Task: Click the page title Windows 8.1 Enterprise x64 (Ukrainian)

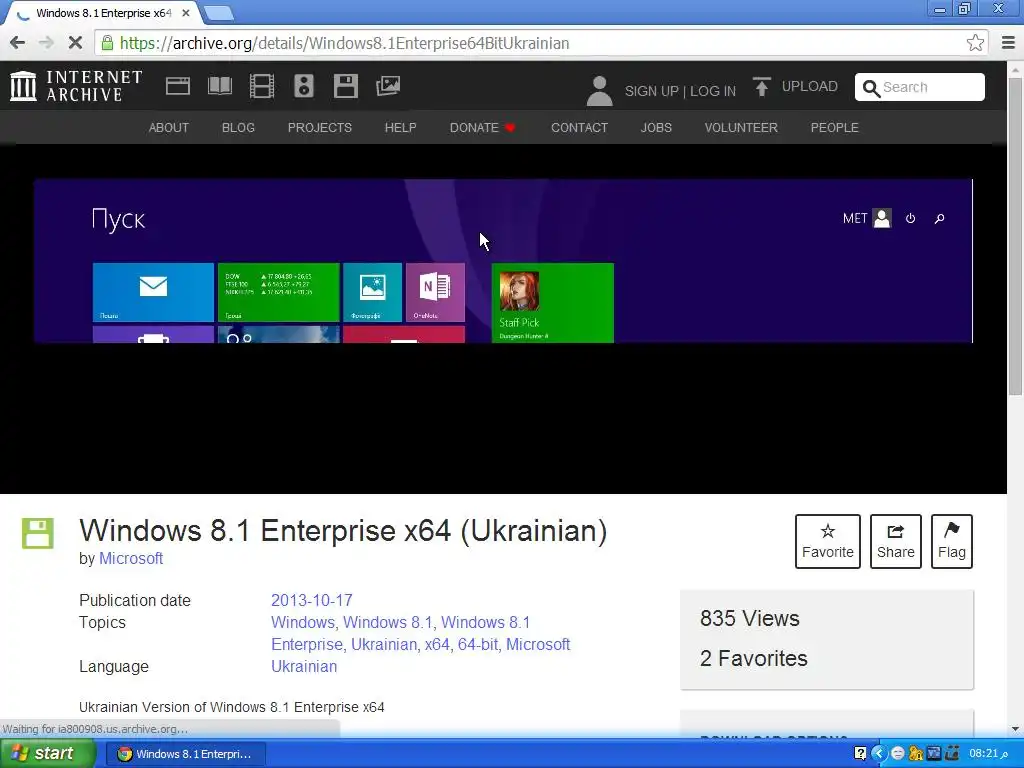Action: (x=343, y=530)
